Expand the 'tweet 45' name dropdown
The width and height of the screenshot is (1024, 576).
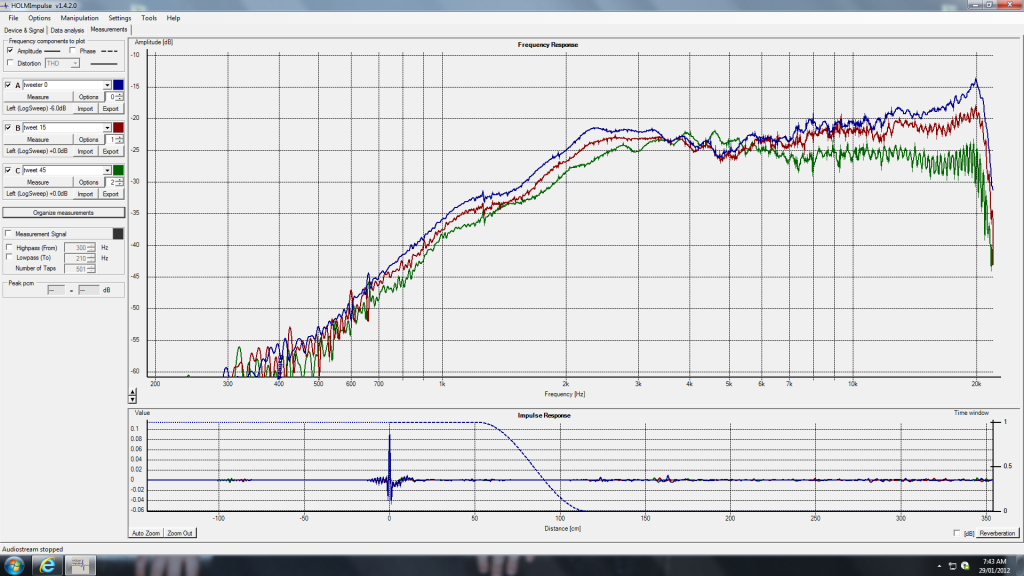[107, 170]
